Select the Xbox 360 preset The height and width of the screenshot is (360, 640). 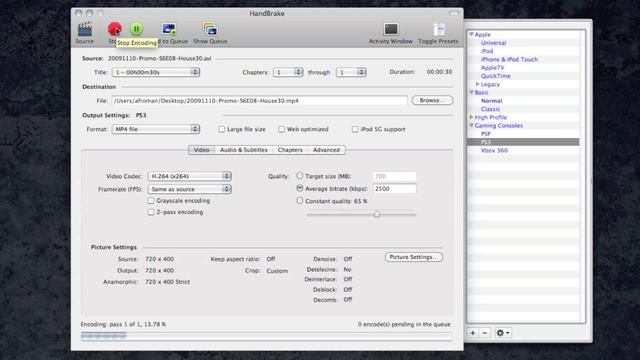click(x=494, y=150)
